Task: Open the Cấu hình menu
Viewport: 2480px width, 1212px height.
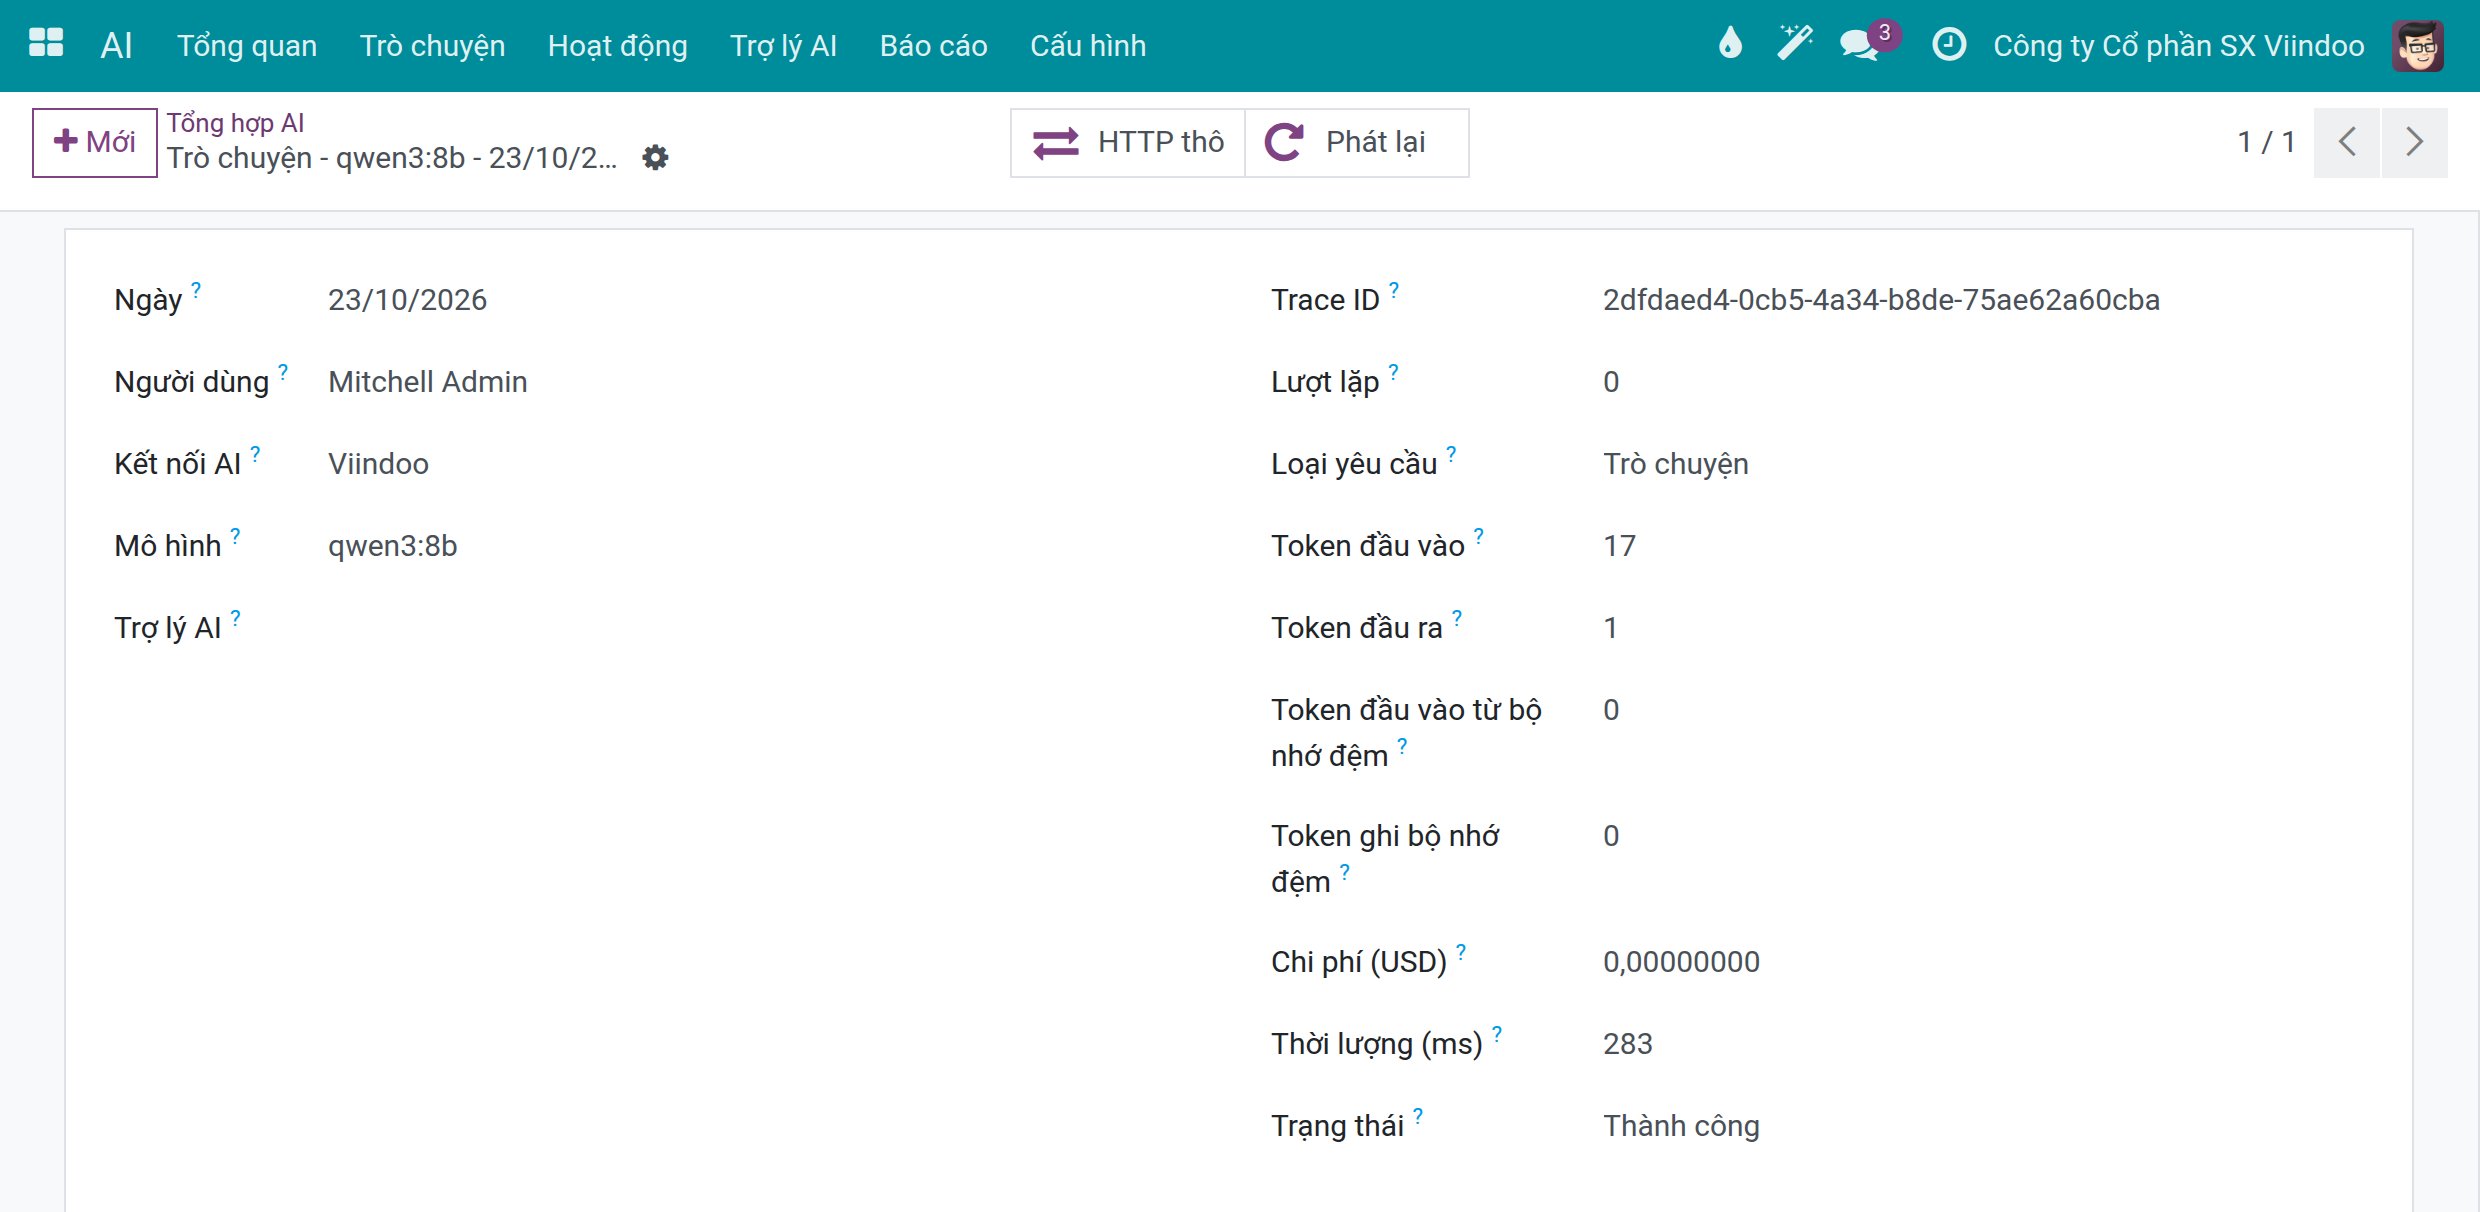Action: (x=1087, y=45)
